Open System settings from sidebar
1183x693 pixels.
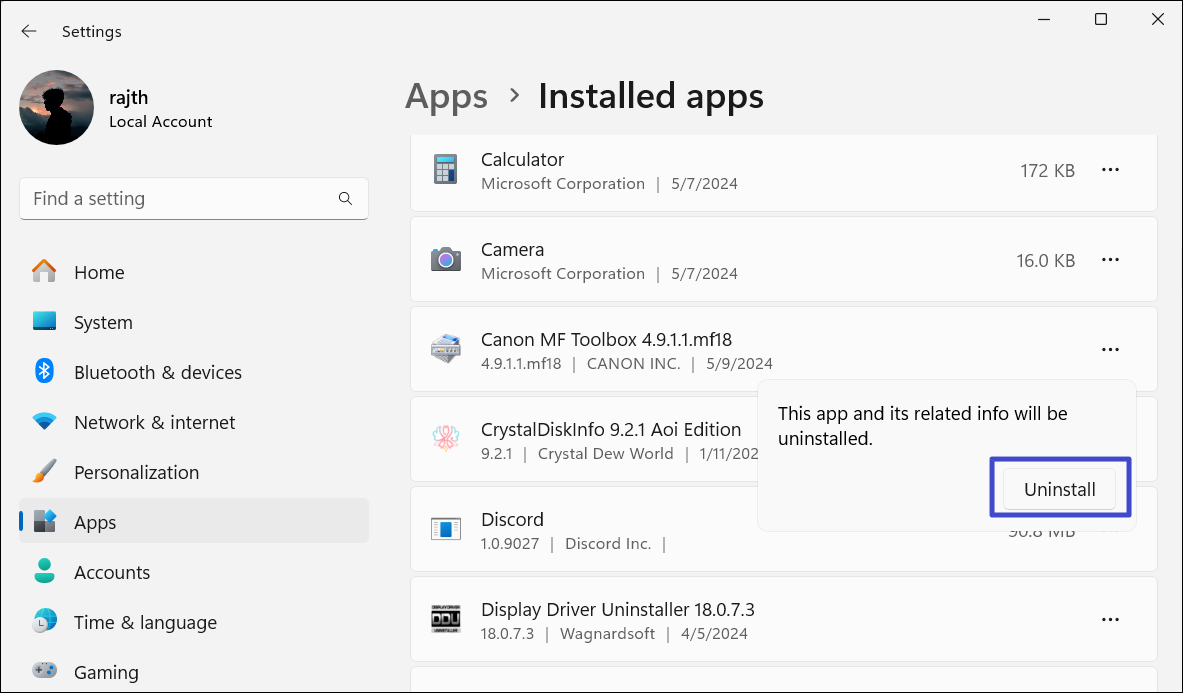coord(102,322)
